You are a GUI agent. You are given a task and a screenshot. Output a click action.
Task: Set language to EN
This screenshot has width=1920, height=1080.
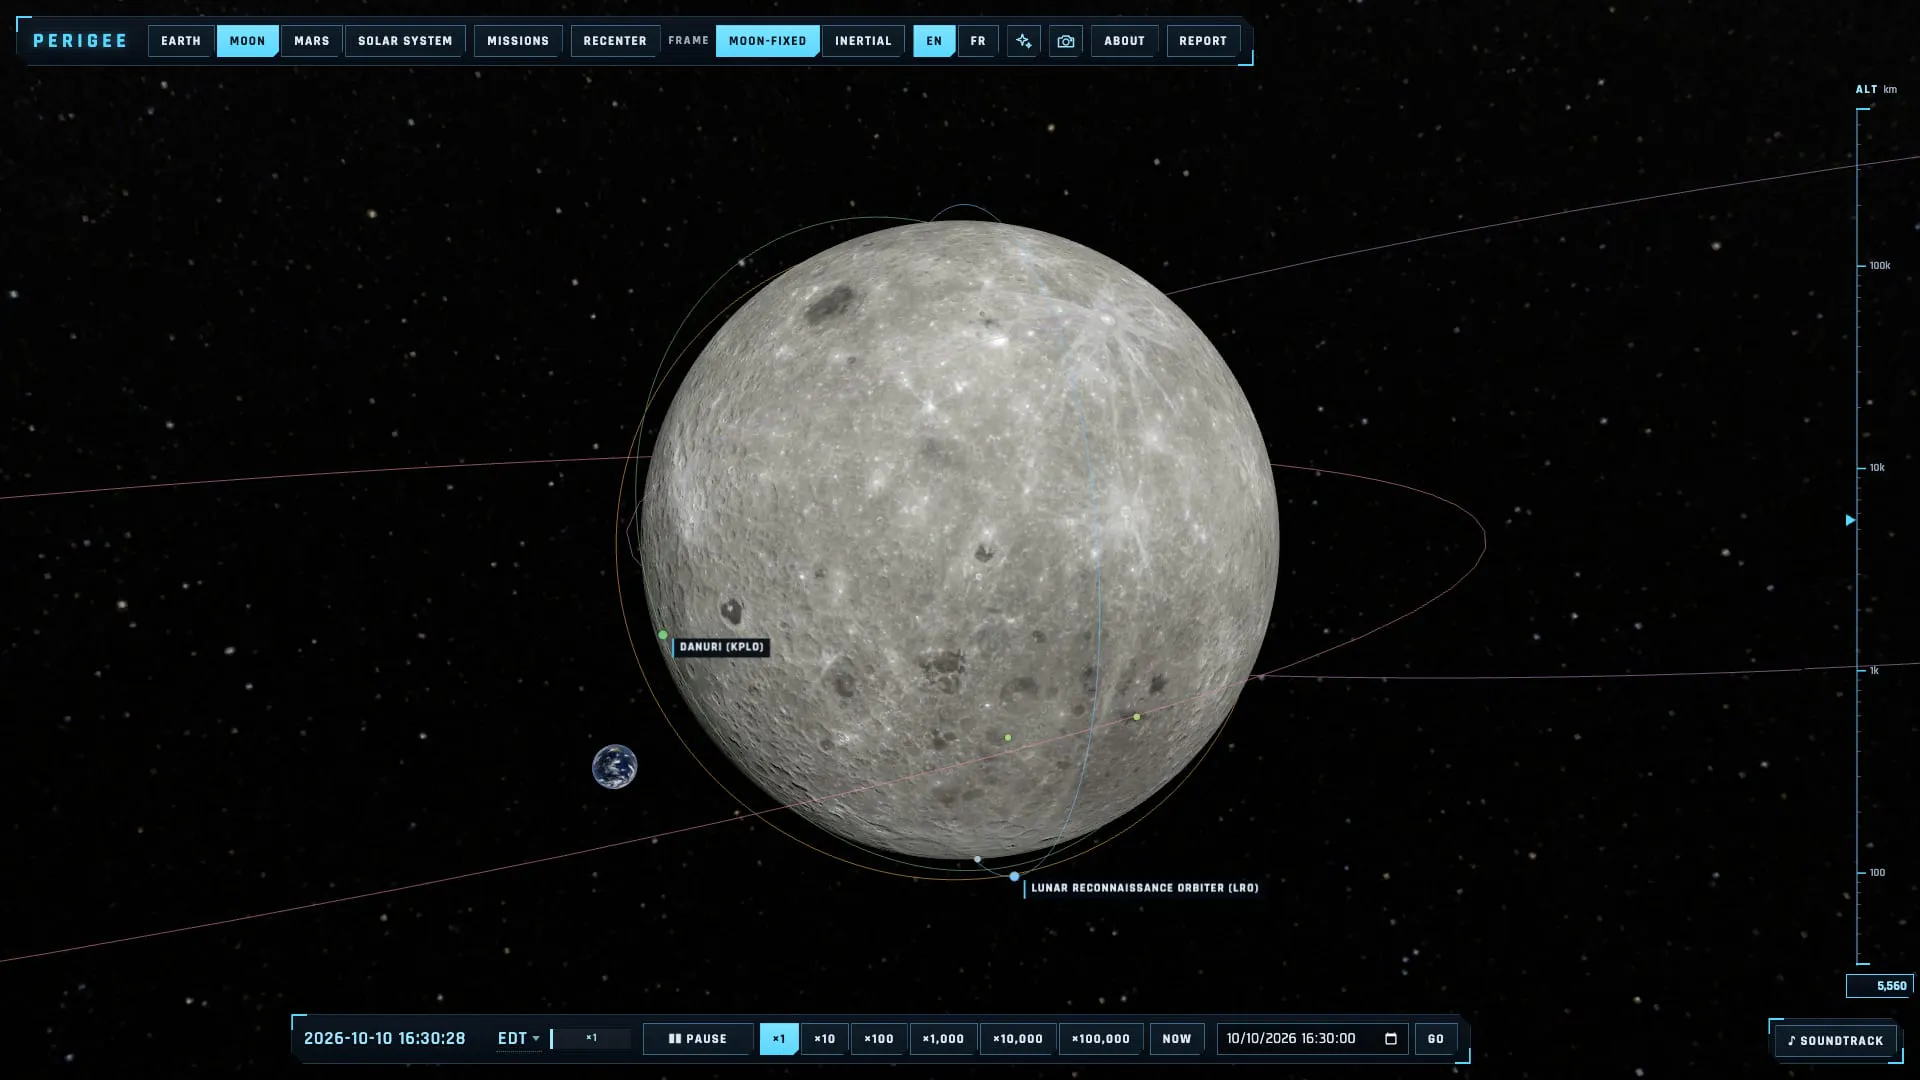click(934, 41)
